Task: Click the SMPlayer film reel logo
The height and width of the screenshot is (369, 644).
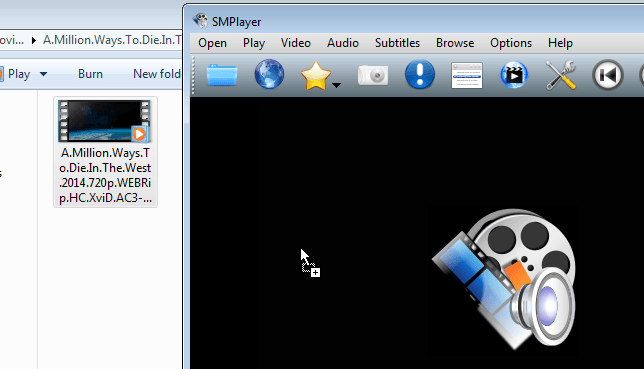Action: pos(504,279)
